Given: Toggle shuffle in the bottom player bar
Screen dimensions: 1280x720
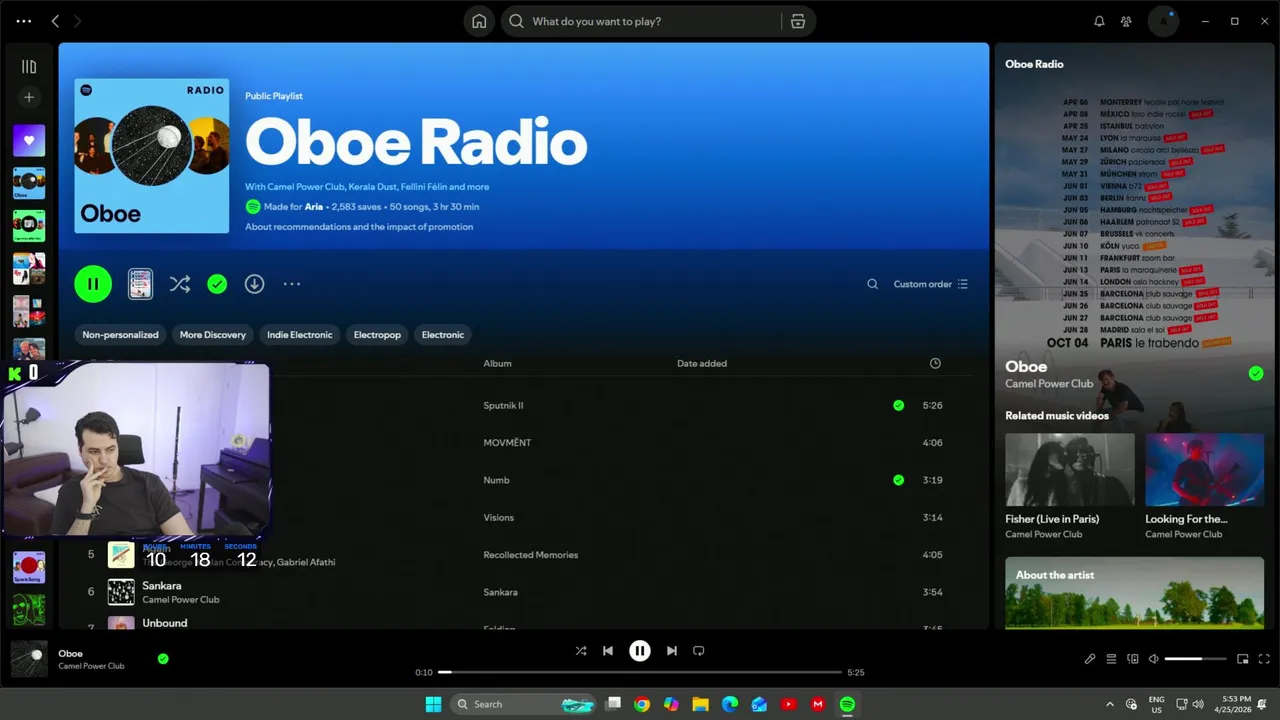Looking at the screenshot, I should [581, 651].
